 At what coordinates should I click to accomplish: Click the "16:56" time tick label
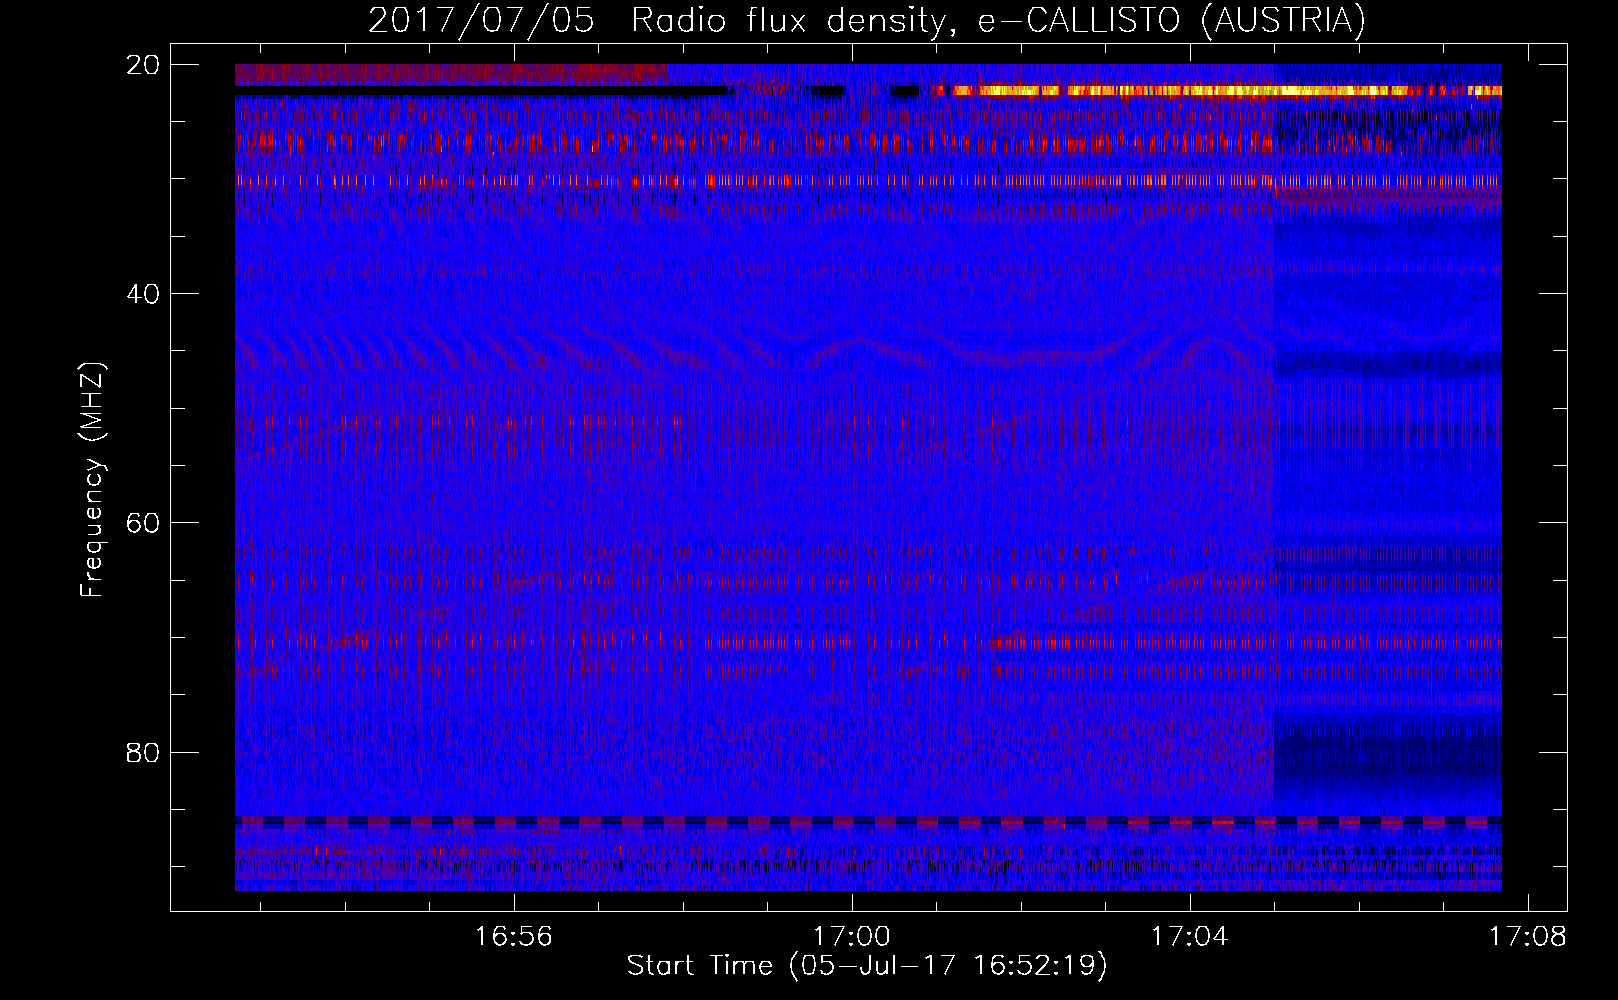[513, 937]
